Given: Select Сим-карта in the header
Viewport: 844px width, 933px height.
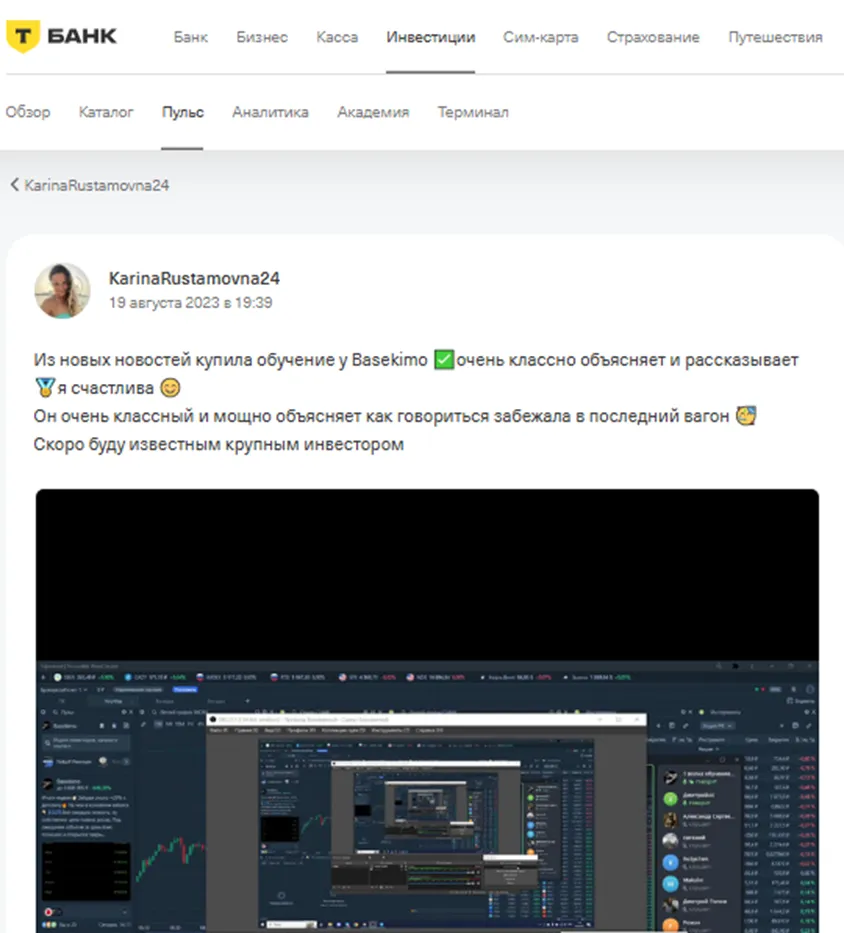Looking at the screenshot, I should 540,37.
